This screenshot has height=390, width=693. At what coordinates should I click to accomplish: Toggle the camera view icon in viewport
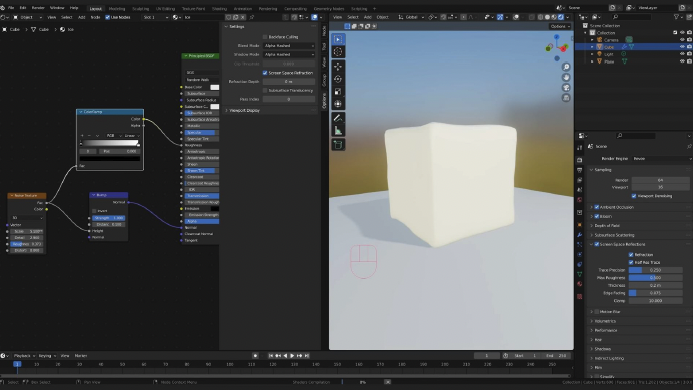pos(566,88)
